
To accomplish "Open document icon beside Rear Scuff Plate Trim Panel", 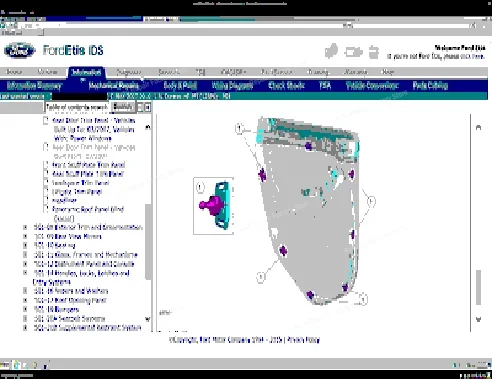I will 46,174.
